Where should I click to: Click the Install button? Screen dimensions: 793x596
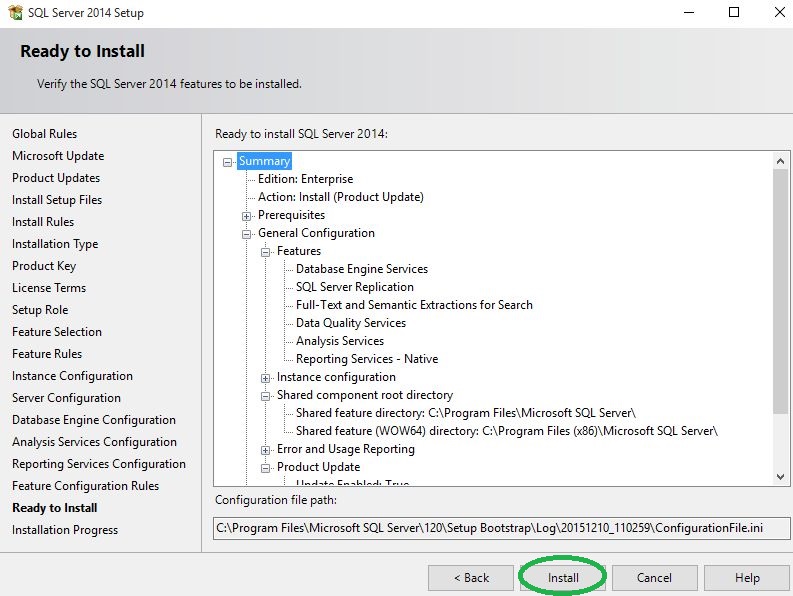click(563, 578)
